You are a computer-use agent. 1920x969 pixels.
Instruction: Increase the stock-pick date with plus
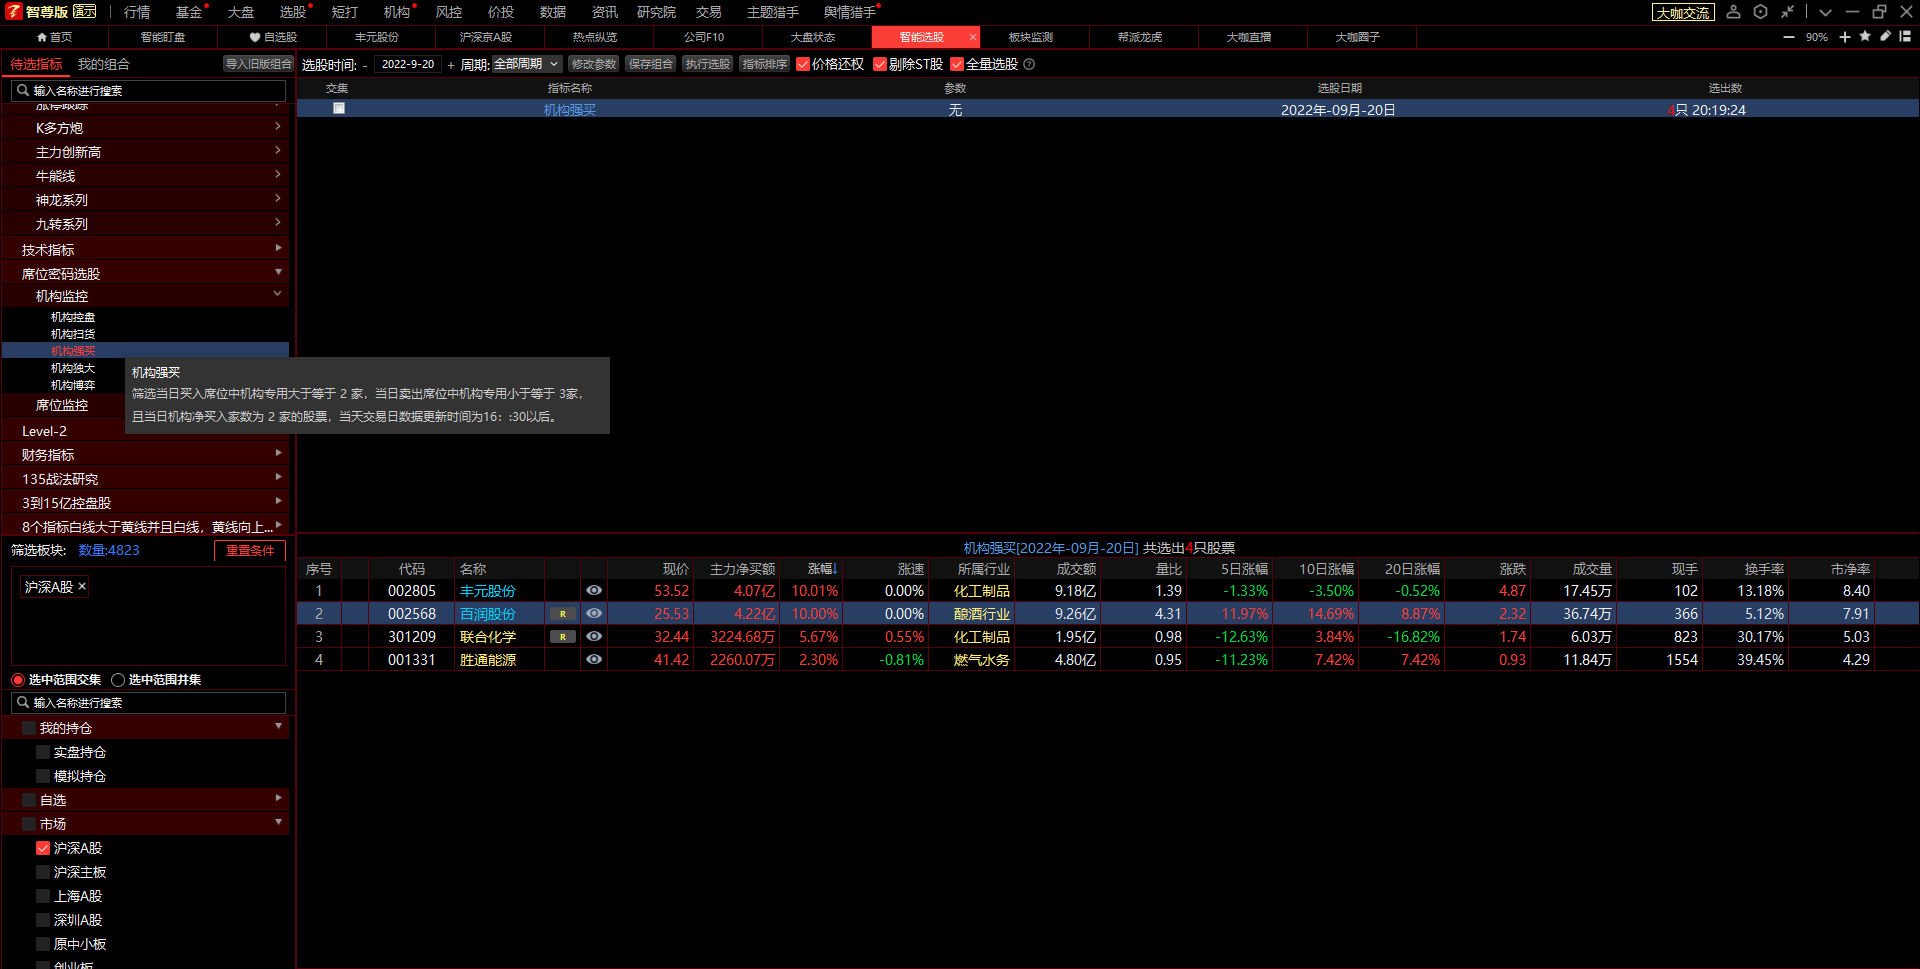click(x=451, y=65)
